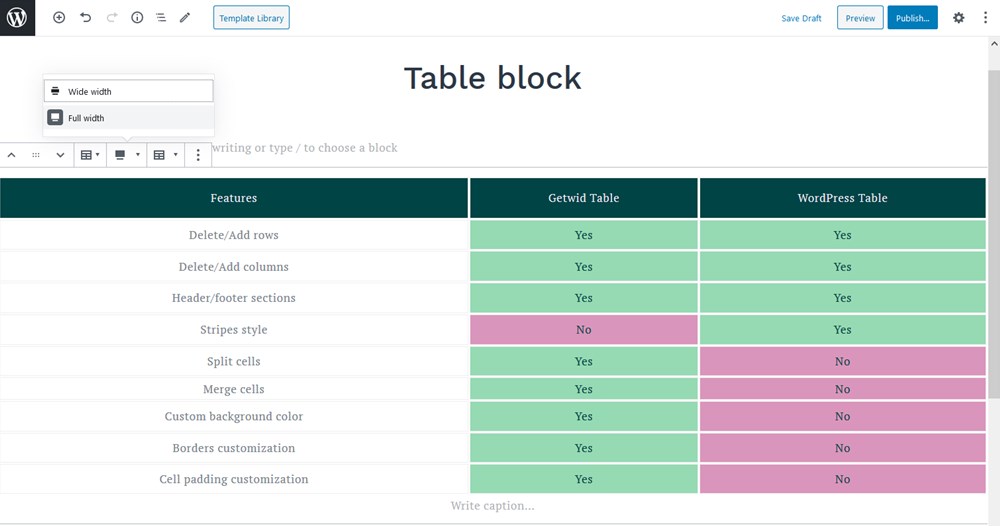
Task: Save Draft of the post
Action: (801, 18)
